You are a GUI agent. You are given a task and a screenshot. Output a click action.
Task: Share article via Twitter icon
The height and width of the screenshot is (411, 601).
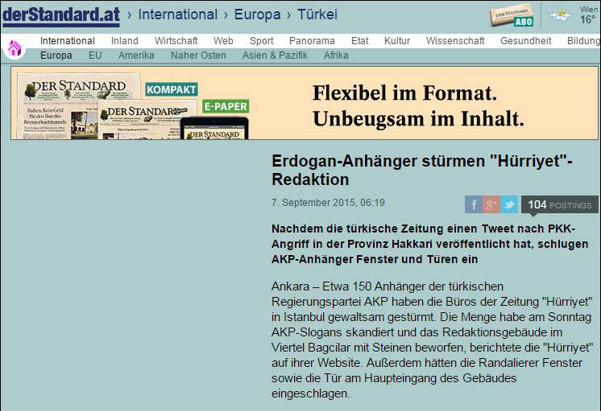[x=509, y=204]
